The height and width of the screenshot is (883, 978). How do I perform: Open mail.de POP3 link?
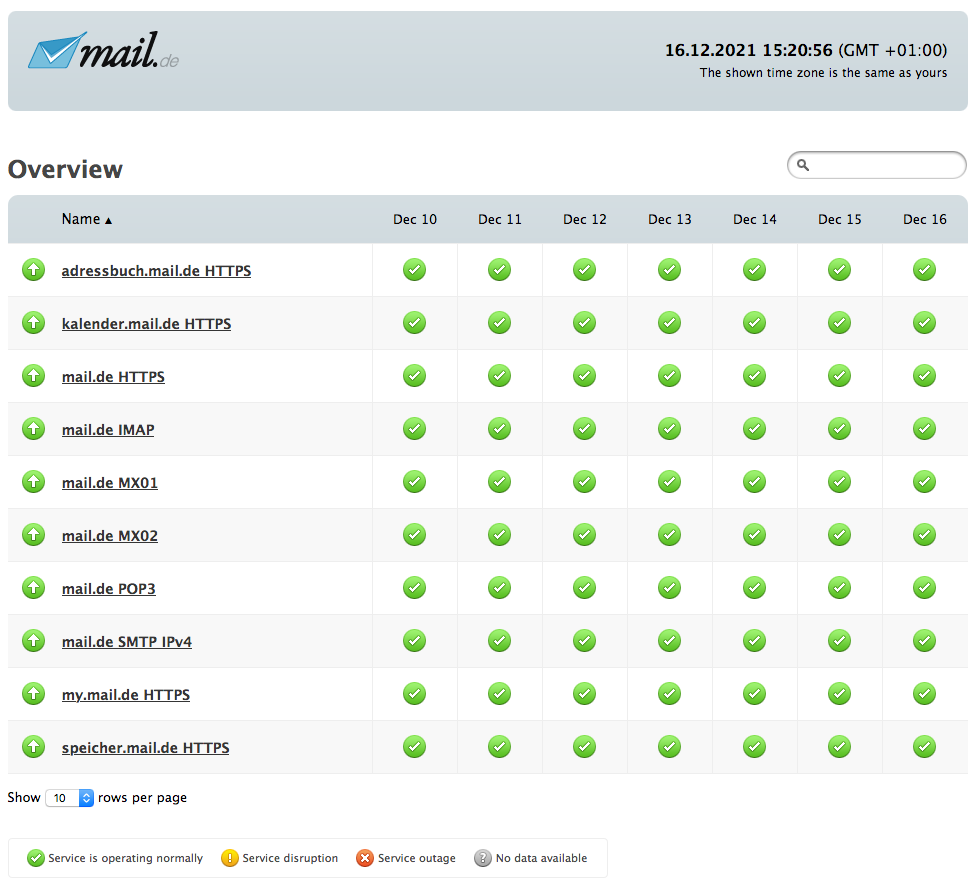pos(109,589)
